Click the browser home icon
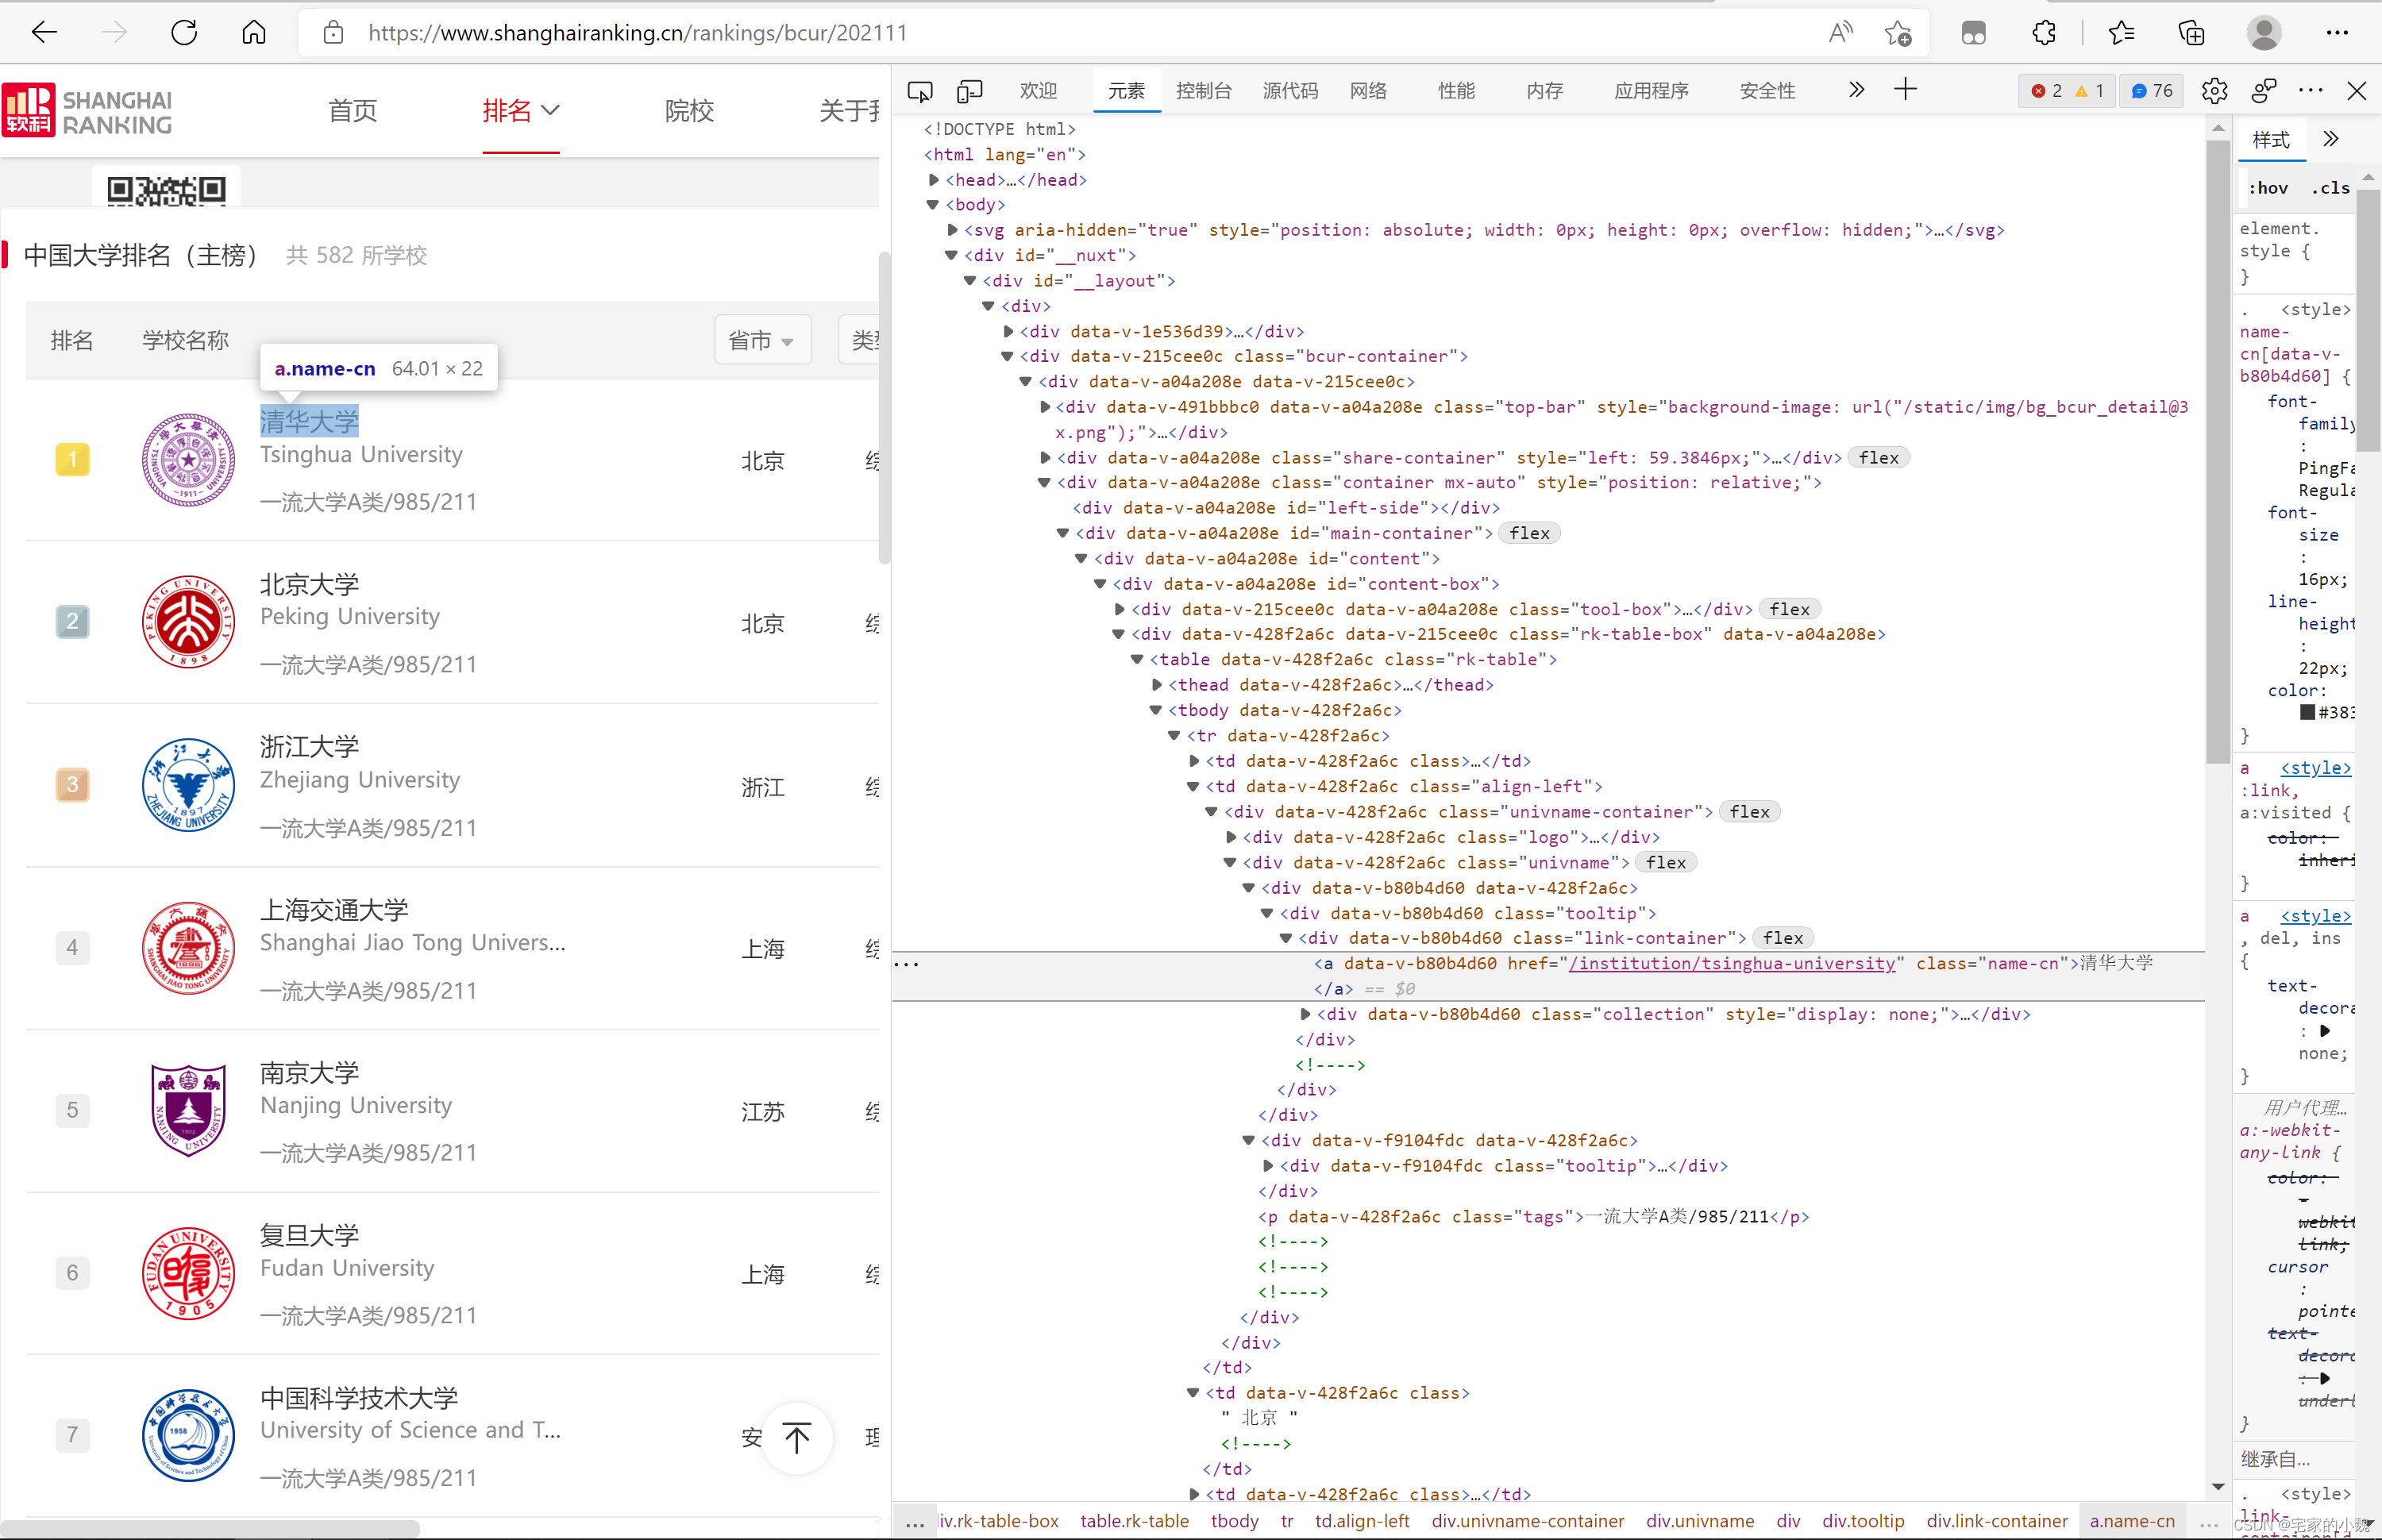The image size is (2382, 1540). (x=254, y=33)
